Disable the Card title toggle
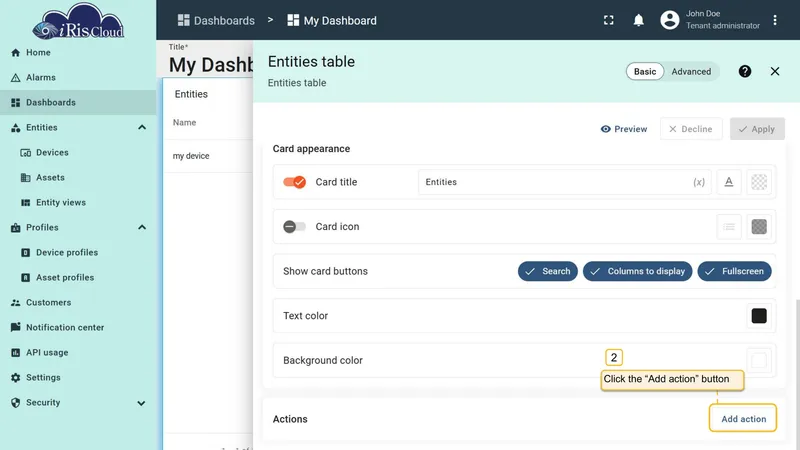 pyautogui.click(x=294, y=182)
